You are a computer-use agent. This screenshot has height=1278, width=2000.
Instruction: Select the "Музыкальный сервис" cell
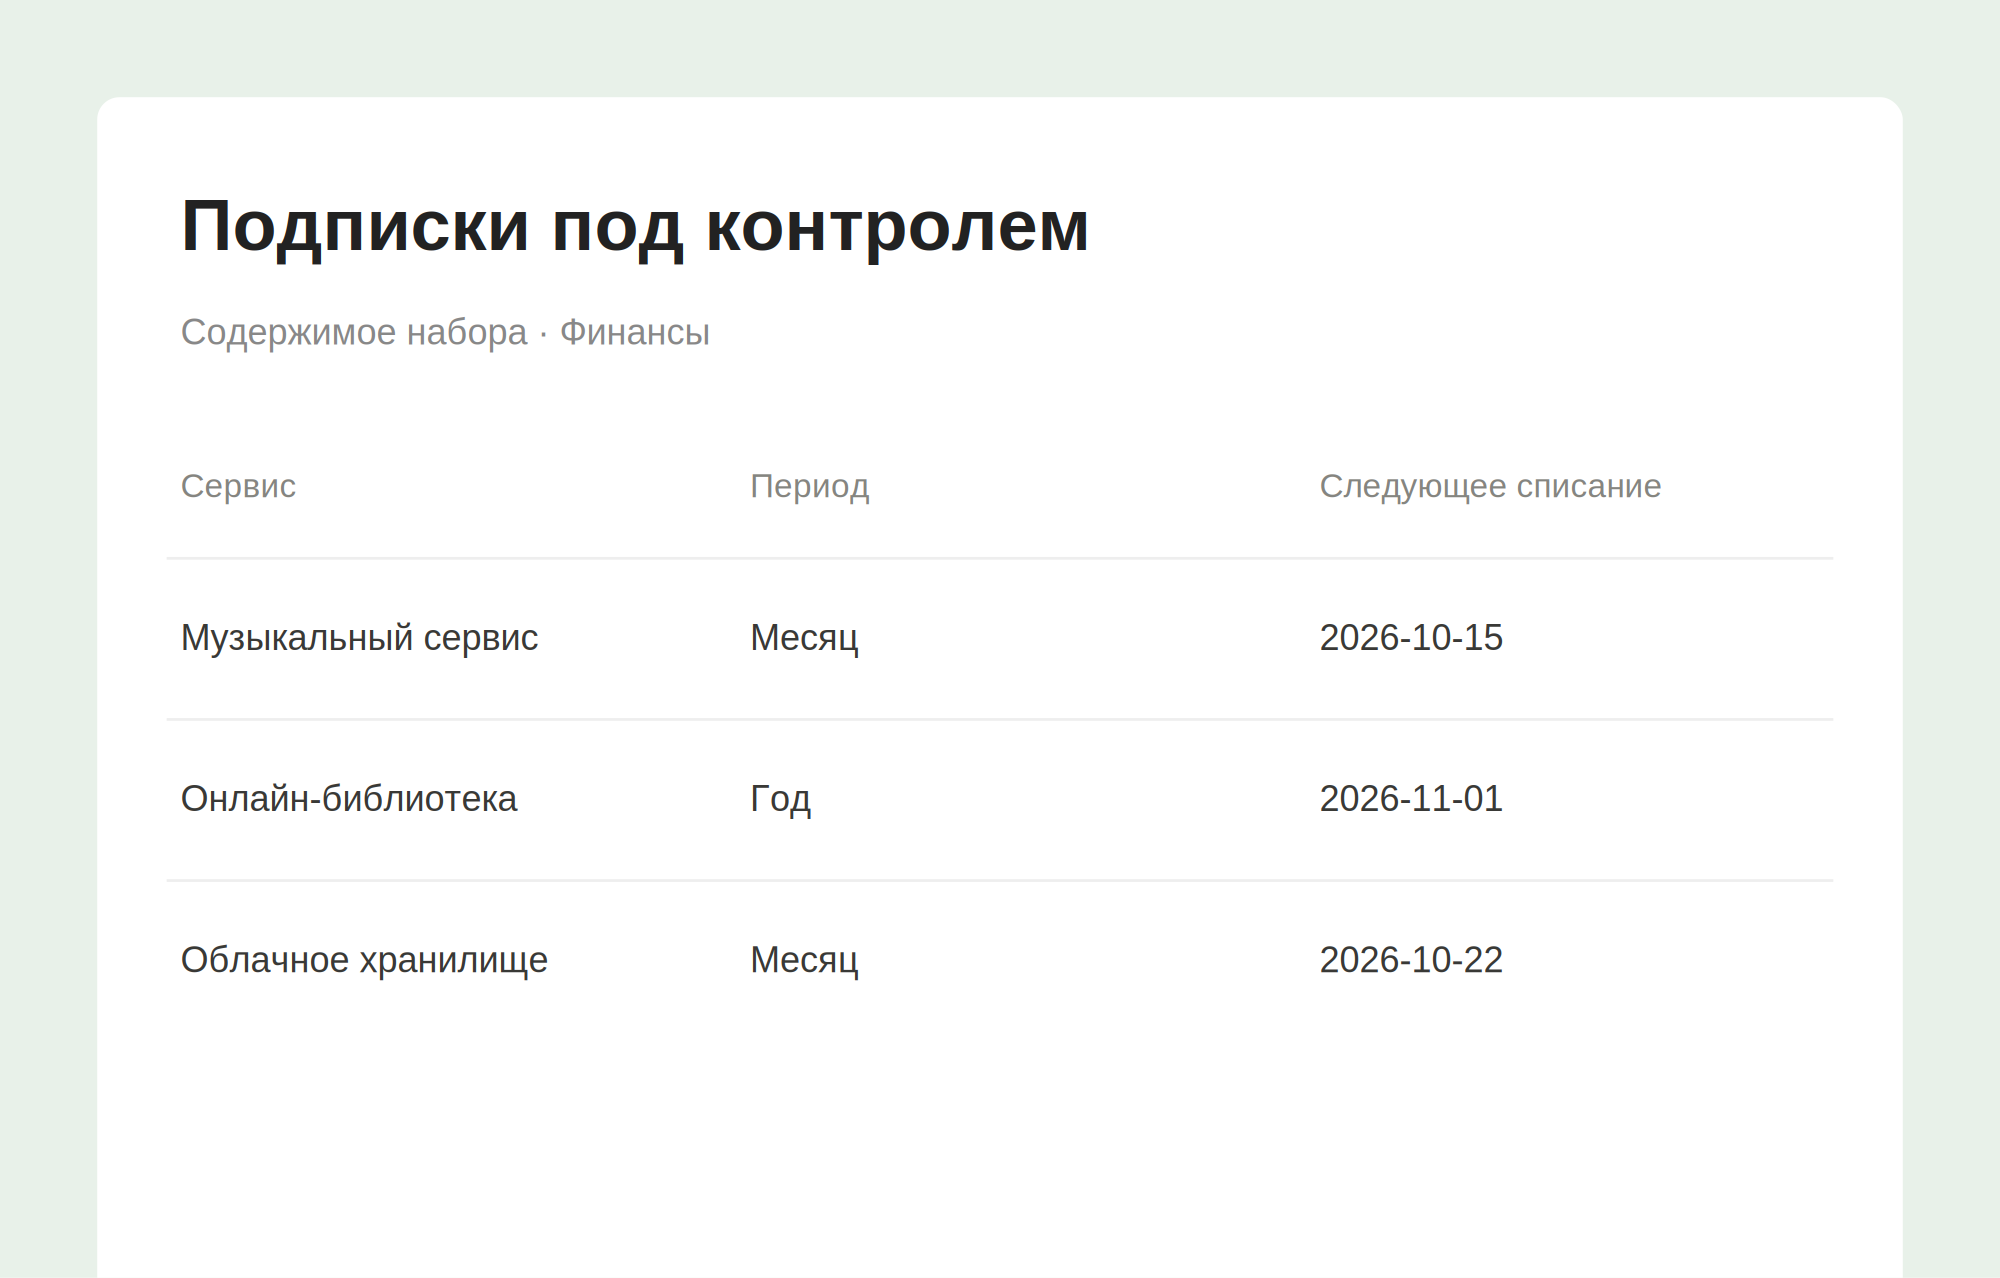[359, 638]
